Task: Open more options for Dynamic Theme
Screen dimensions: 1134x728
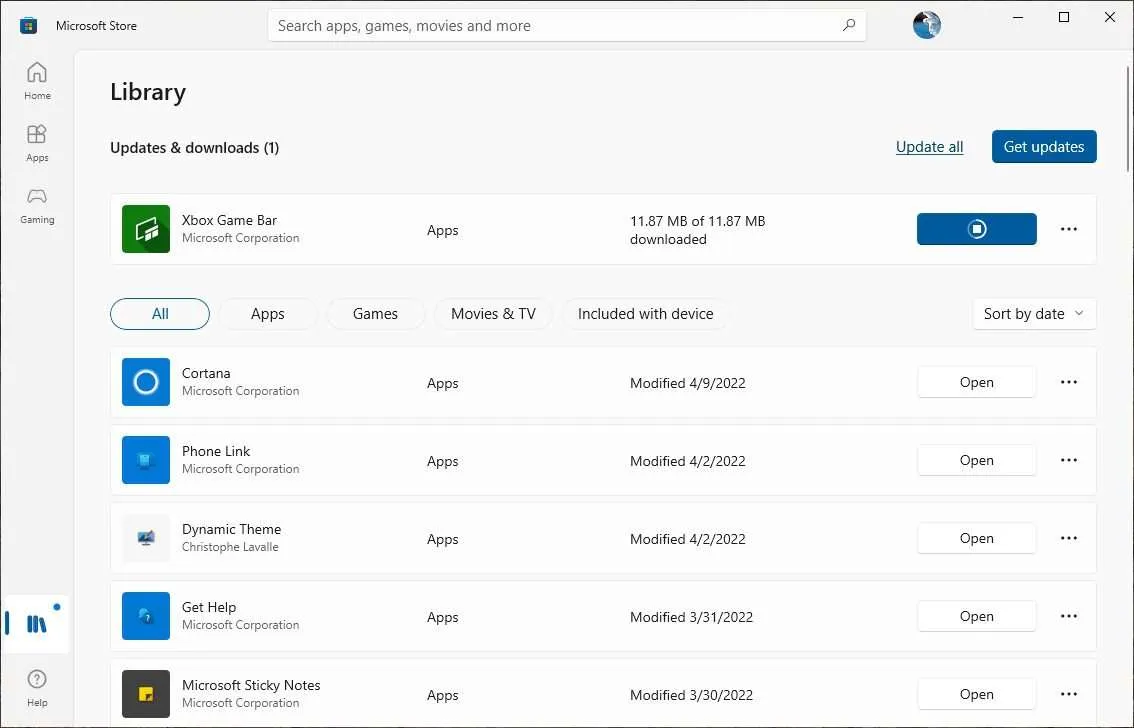Action: coord(1069,538)
